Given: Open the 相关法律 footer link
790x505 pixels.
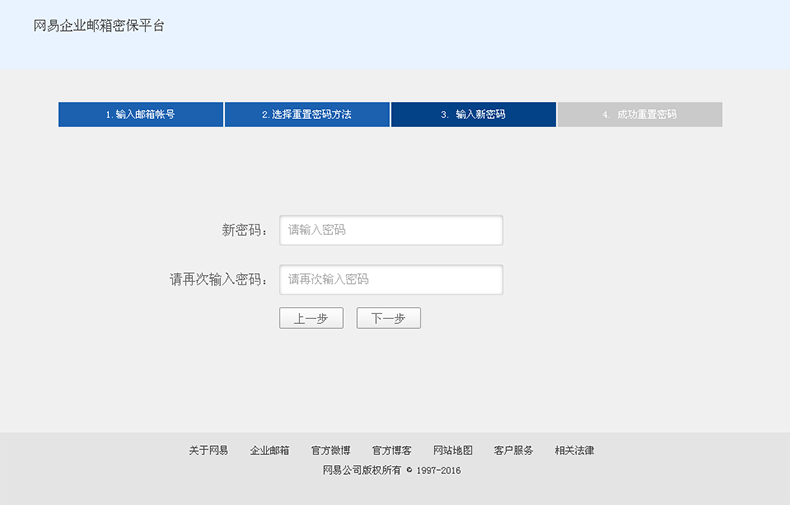Looking at the screenshot, I should (x=574, y=451).
